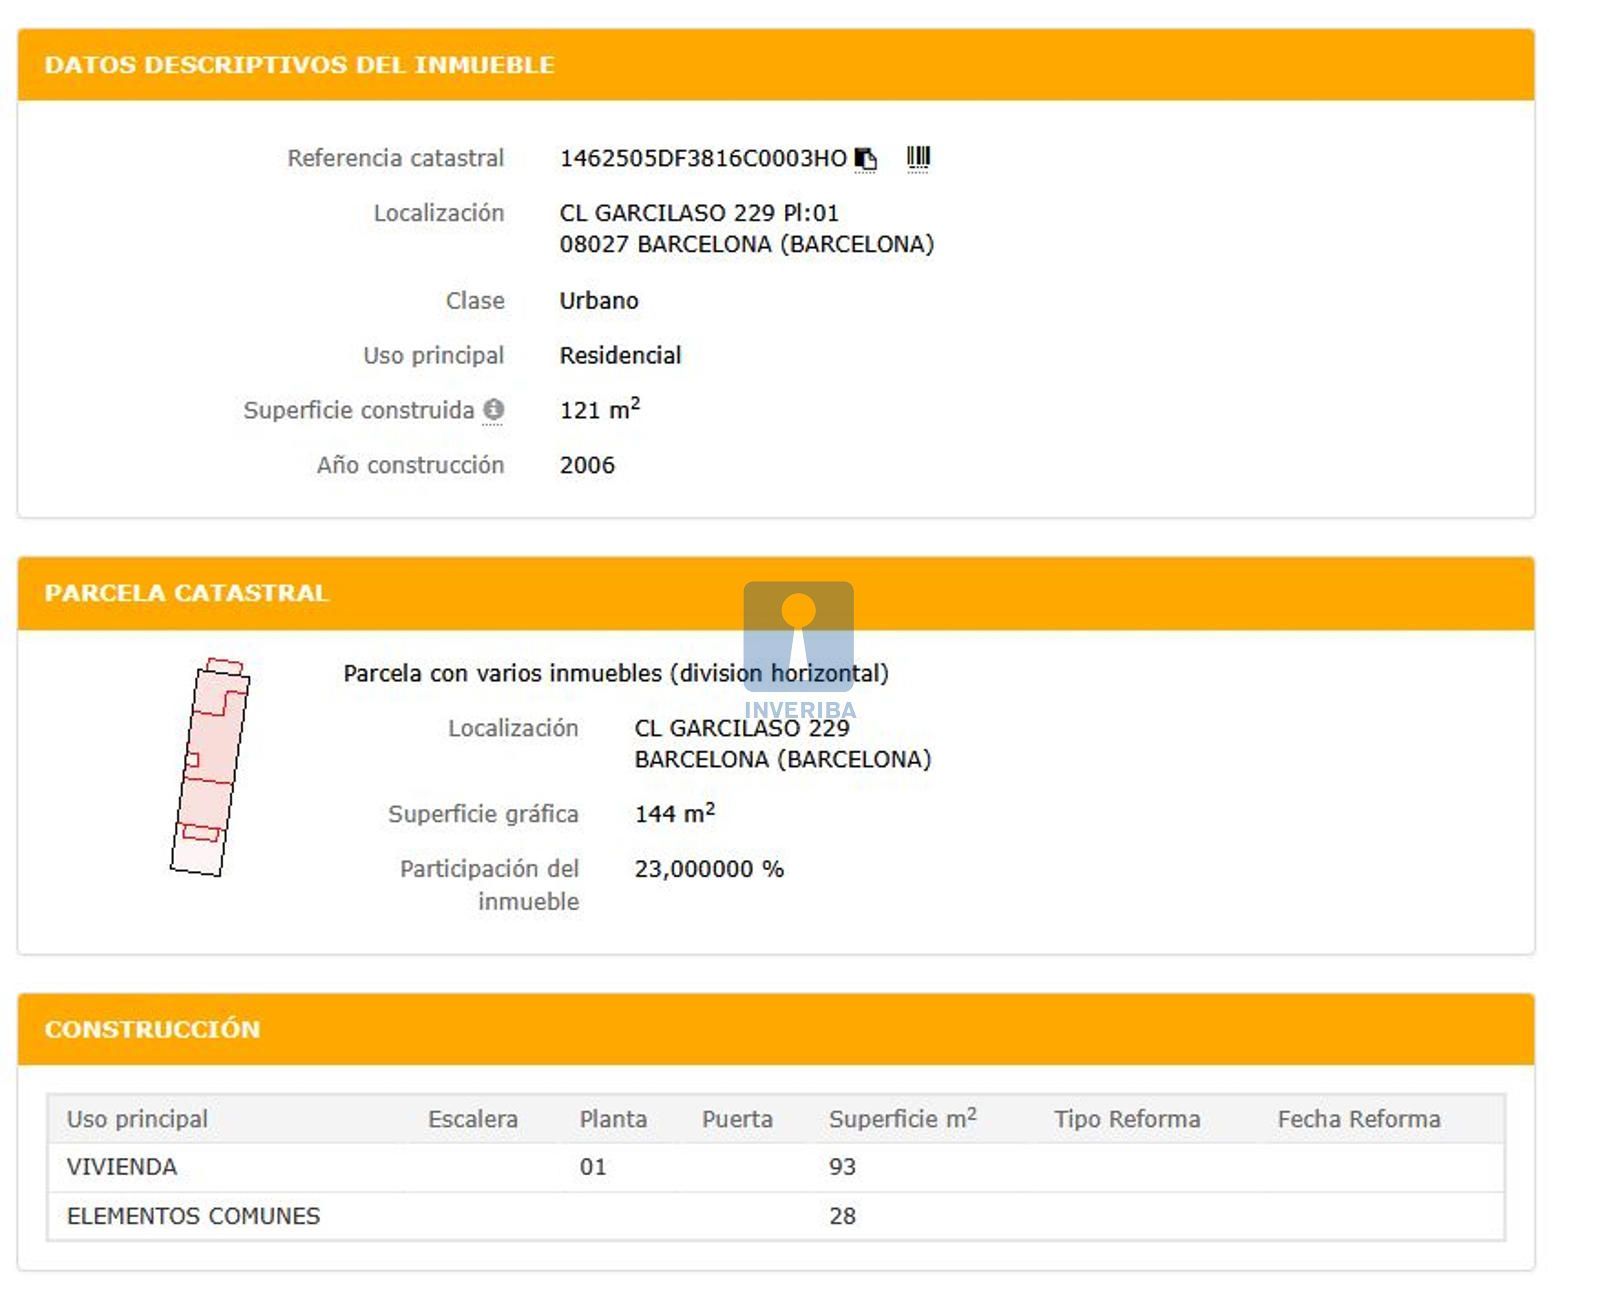Click the Superficie m² column header
1600x1299 pixels.
pyautogui.click(x=902, y=1119)
